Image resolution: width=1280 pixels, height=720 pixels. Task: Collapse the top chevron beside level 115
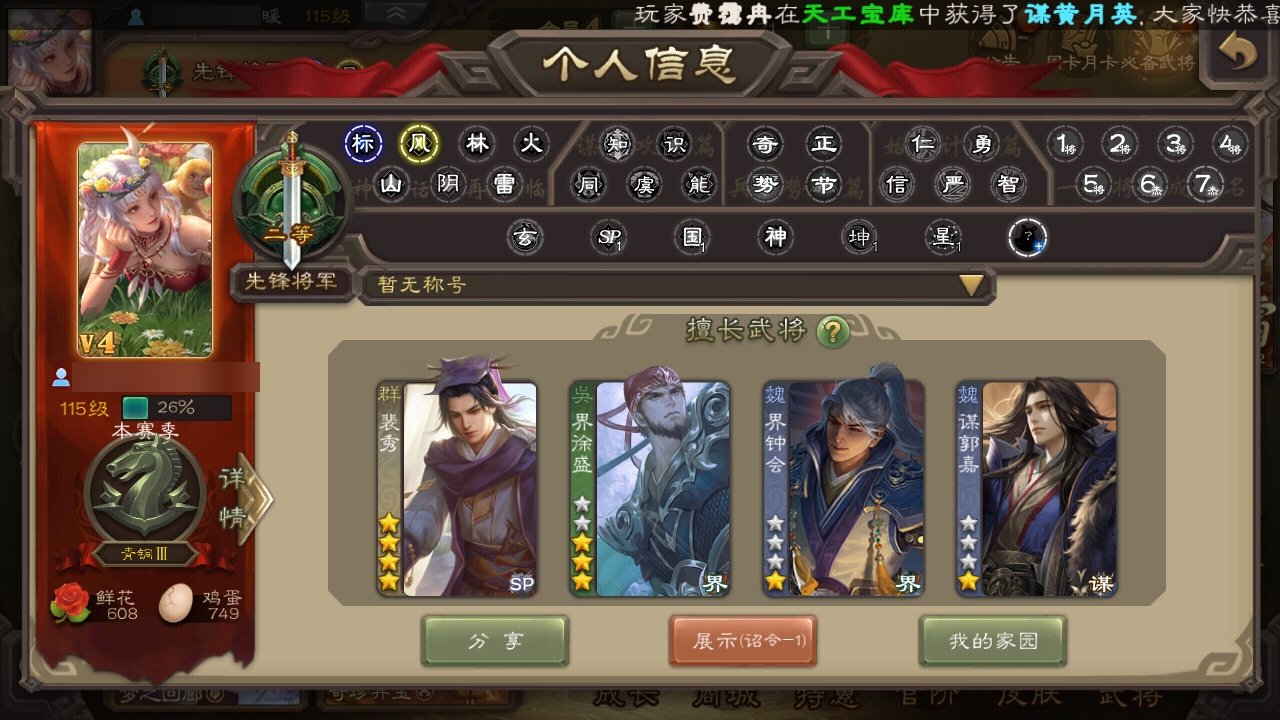(394, 14)
